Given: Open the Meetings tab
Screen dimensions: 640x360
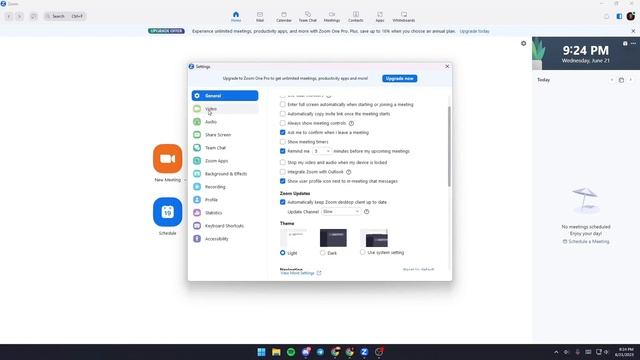Looking at the screenshot, I should pyautogui.click(x=332, y=17).
